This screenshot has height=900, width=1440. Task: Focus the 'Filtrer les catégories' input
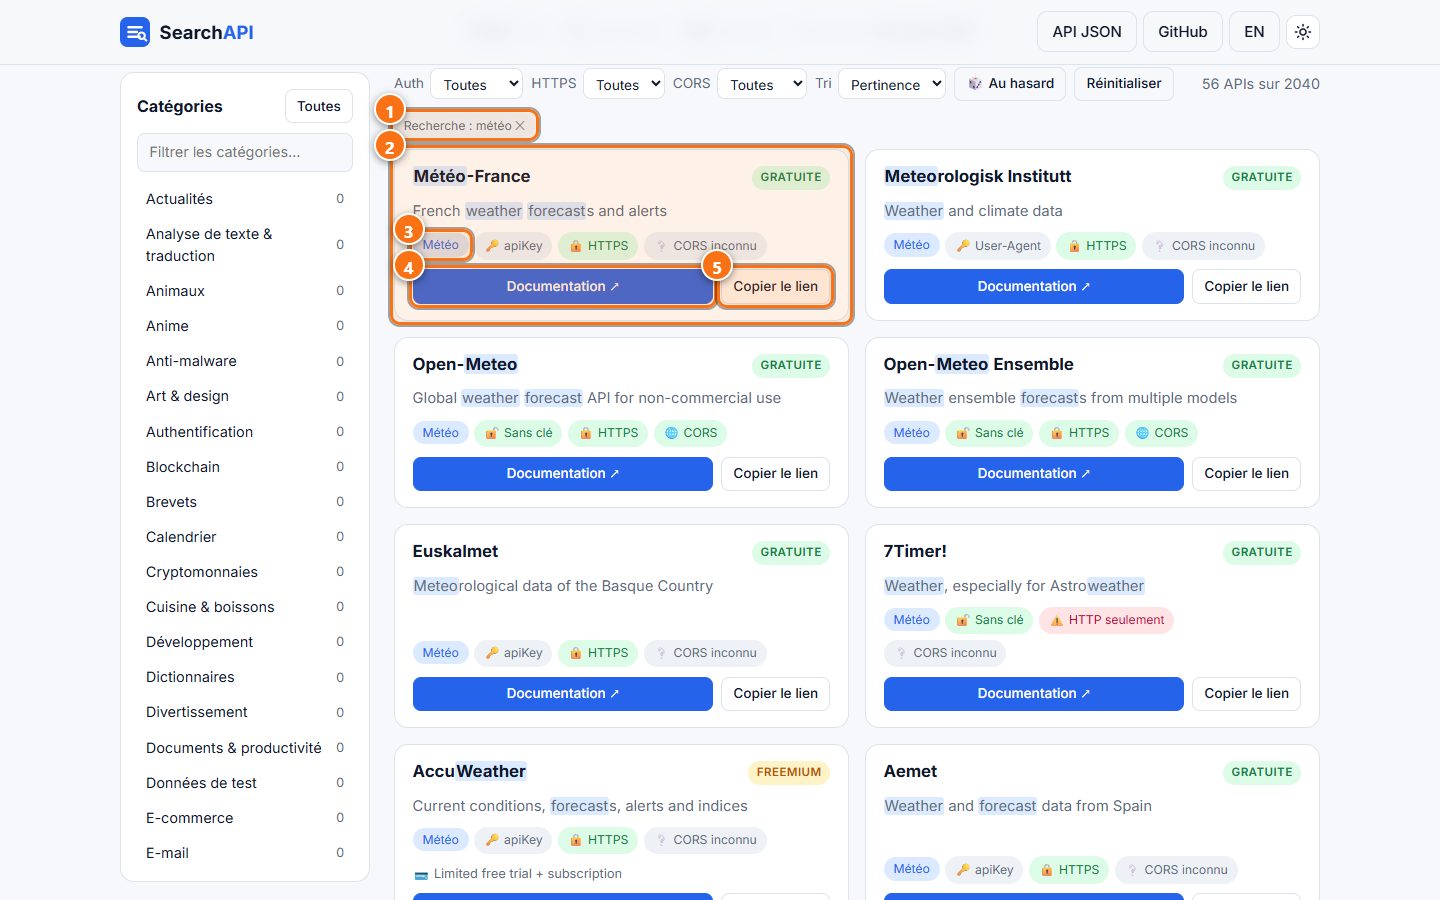(x=245, y=152)
